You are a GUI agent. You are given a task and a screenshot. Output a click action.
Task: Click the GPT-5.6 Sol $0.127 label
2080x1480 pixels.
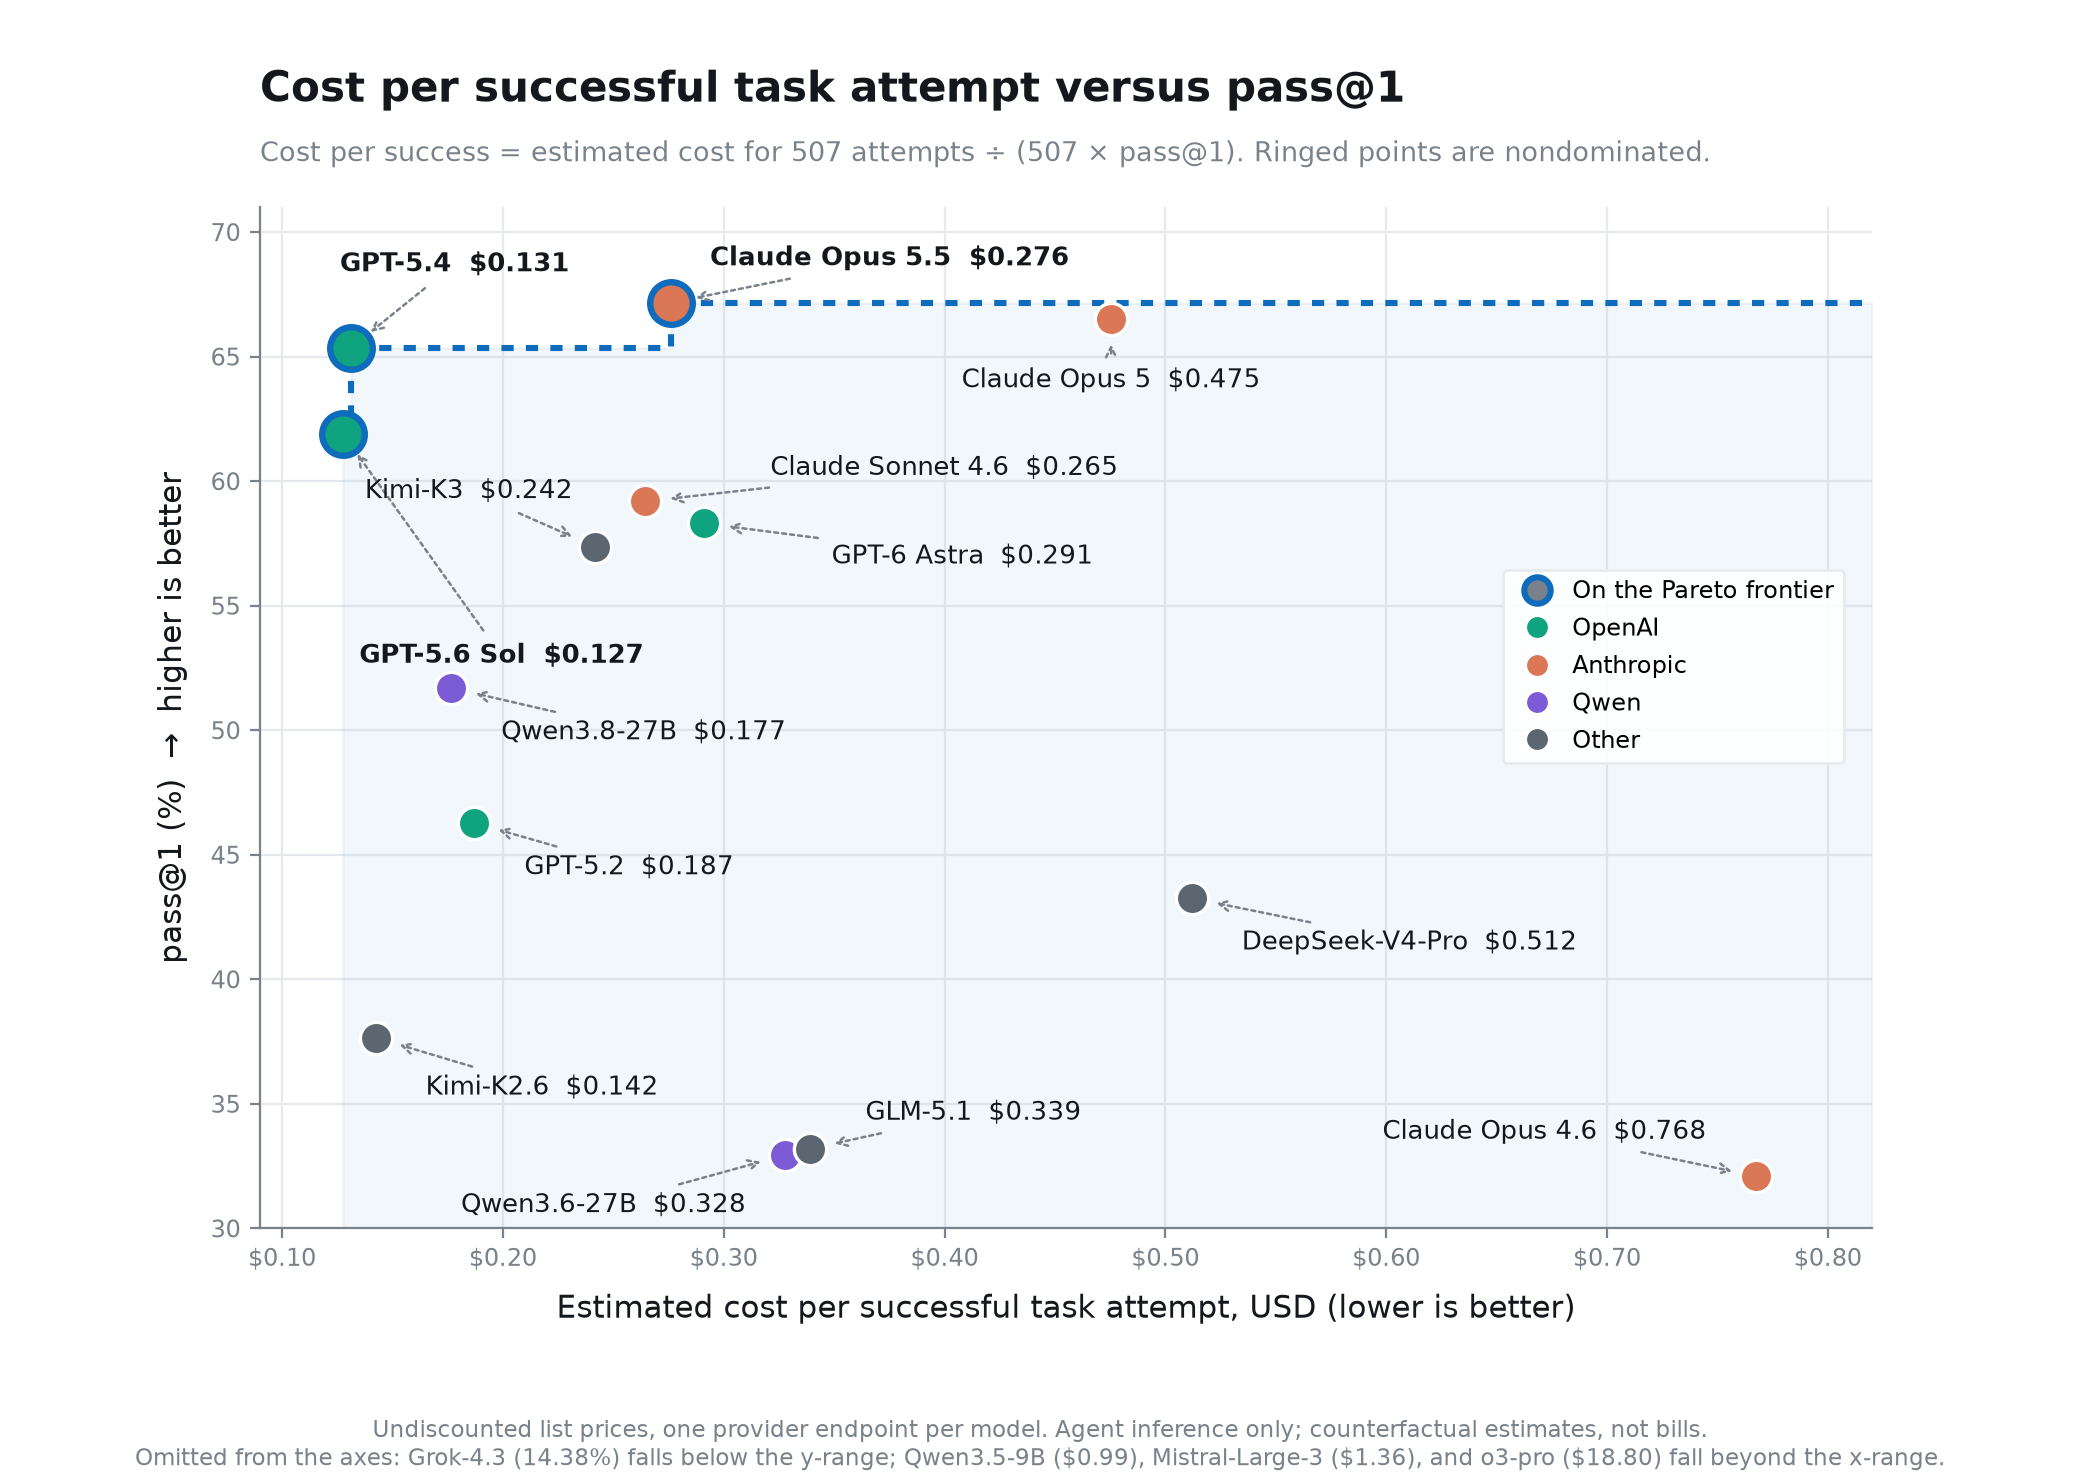point(501,654)
